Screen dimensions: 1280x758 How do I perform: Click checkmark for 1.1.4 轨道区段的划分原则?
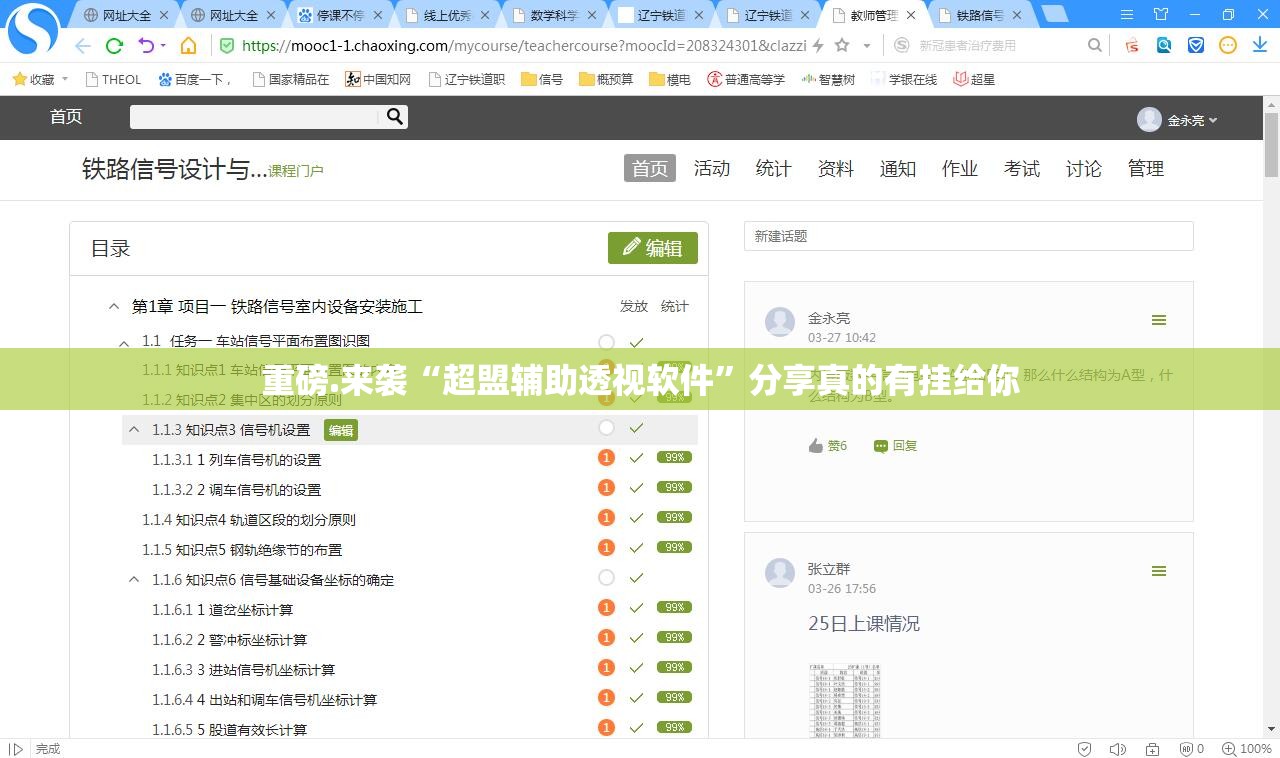[x=636, y=518]
